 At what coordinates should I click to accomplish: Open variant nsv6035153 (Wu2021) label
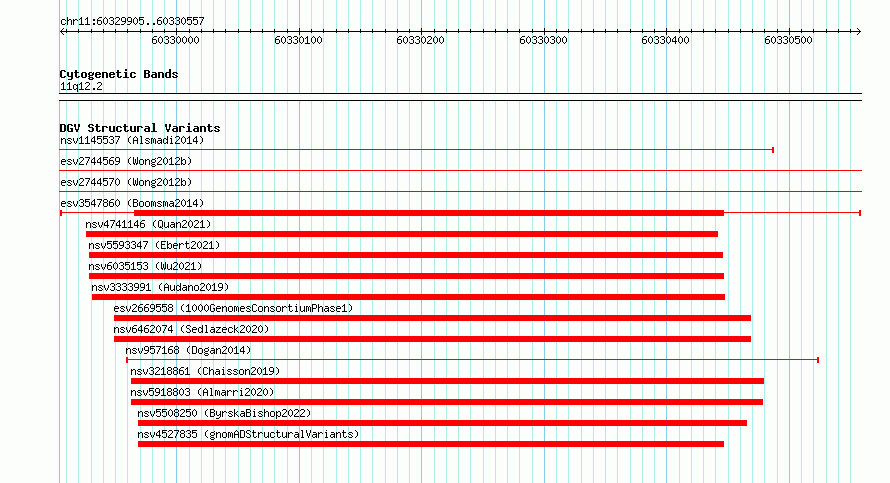coord(145,266)
